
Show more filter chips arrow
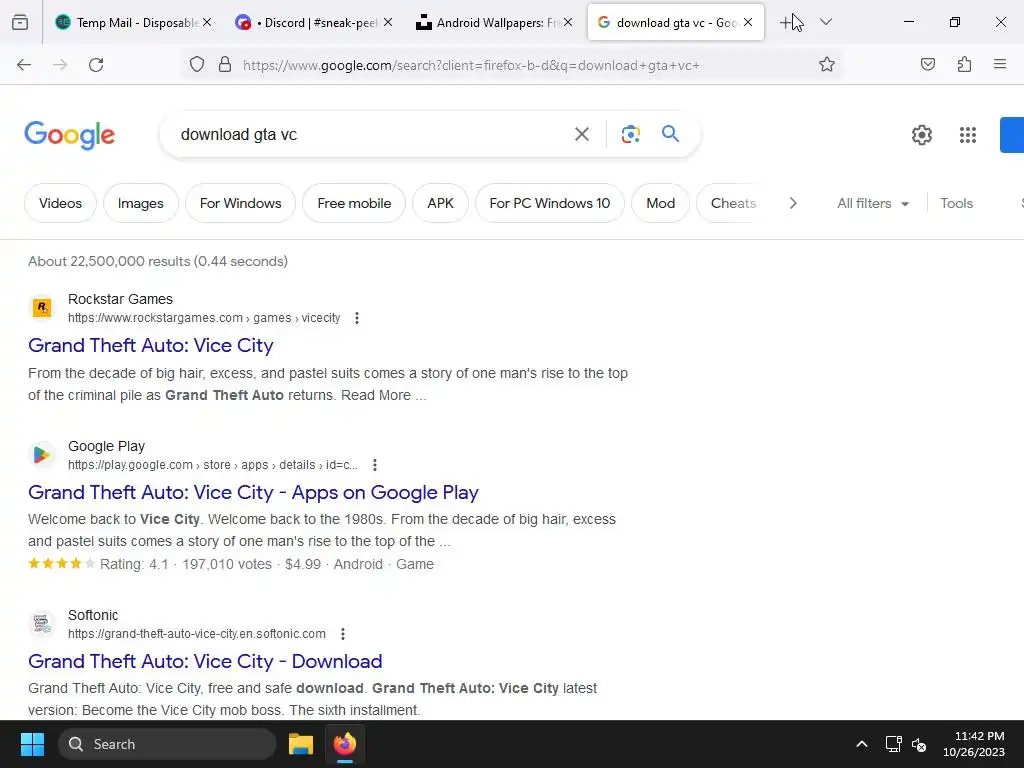click(793, 203)
